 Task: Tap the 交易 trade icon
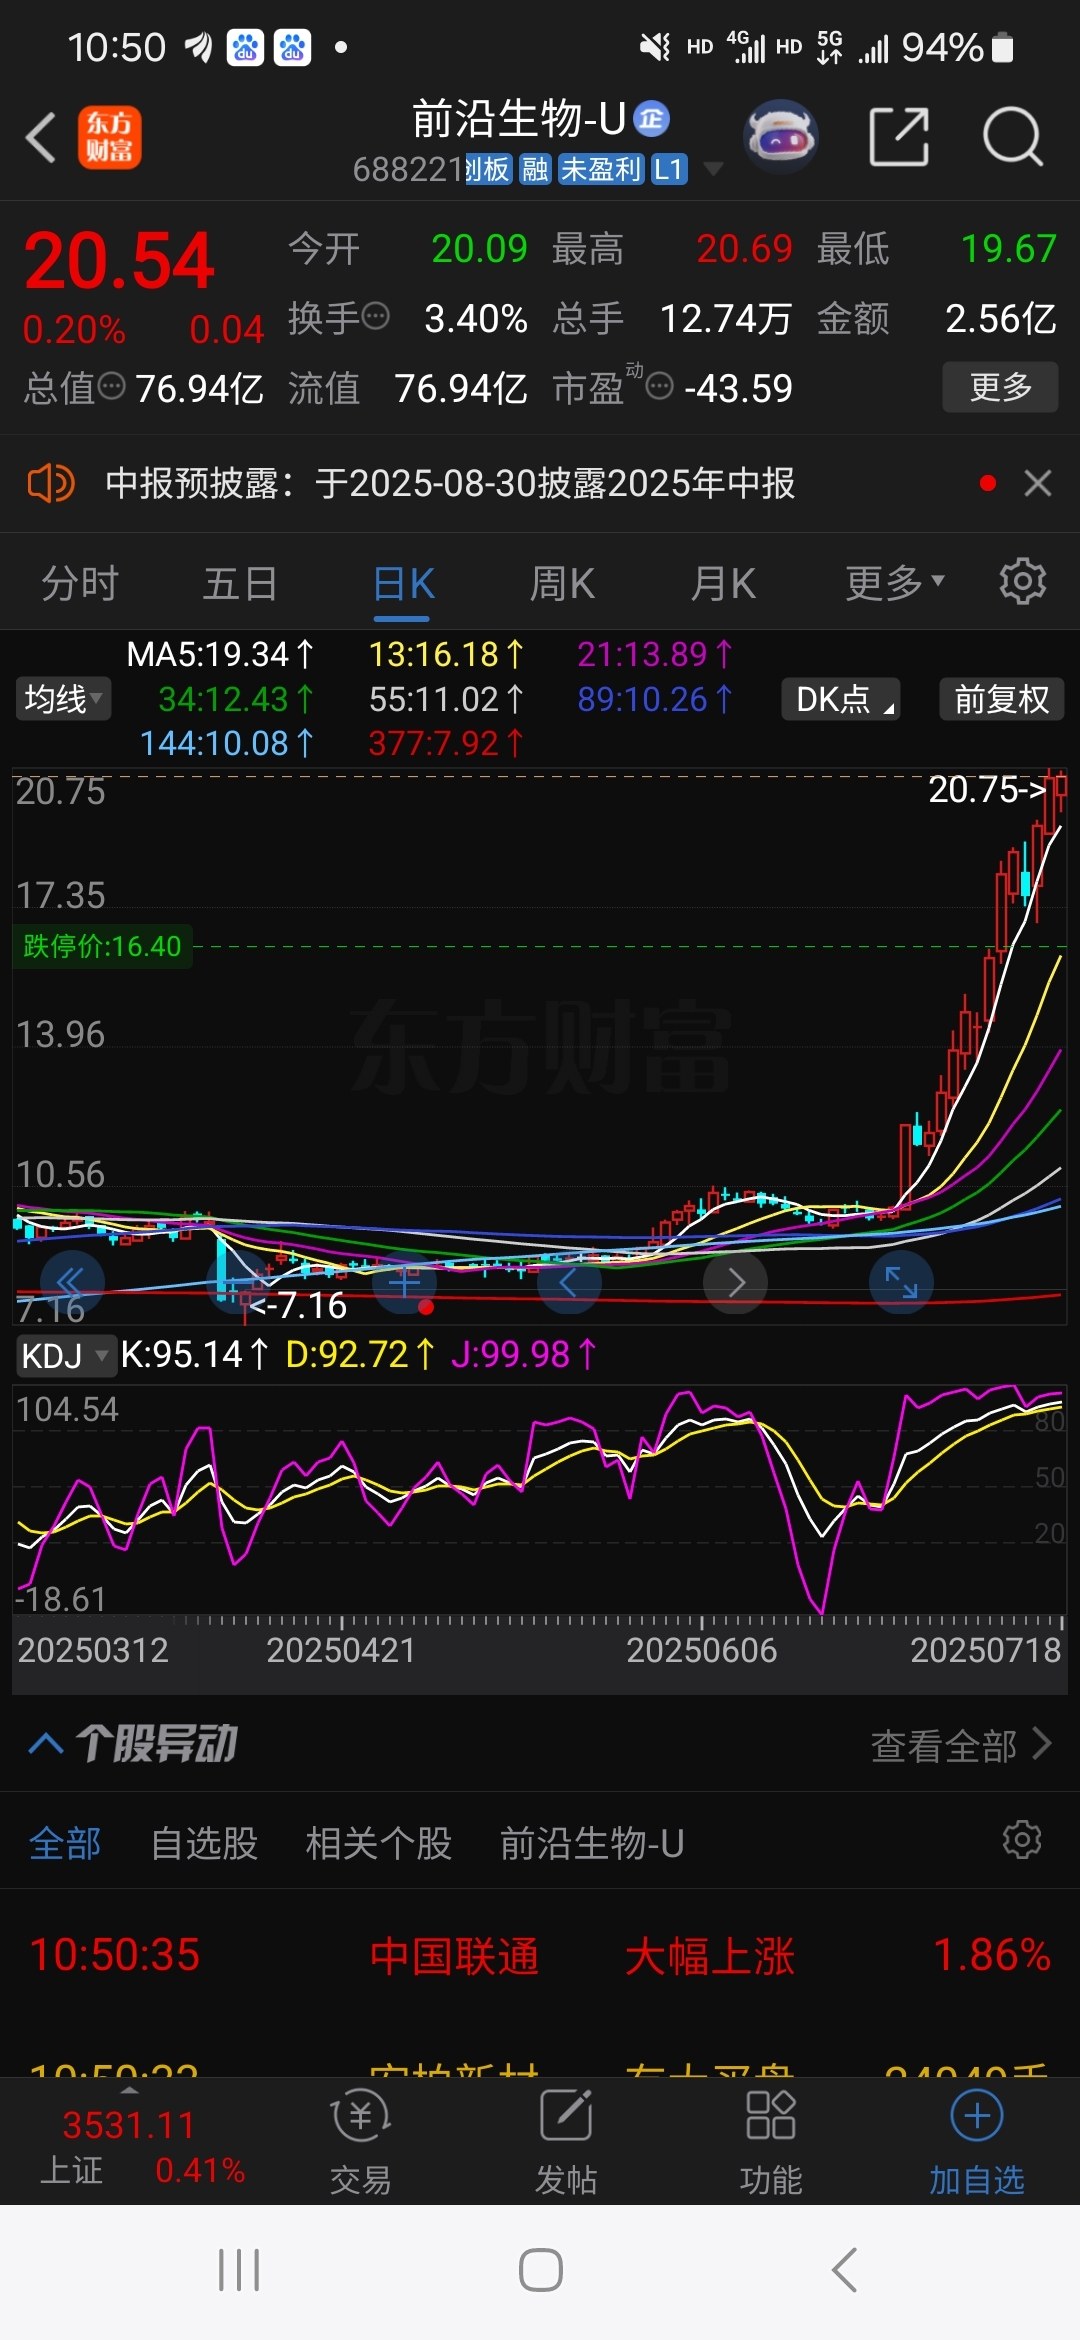360,2116
